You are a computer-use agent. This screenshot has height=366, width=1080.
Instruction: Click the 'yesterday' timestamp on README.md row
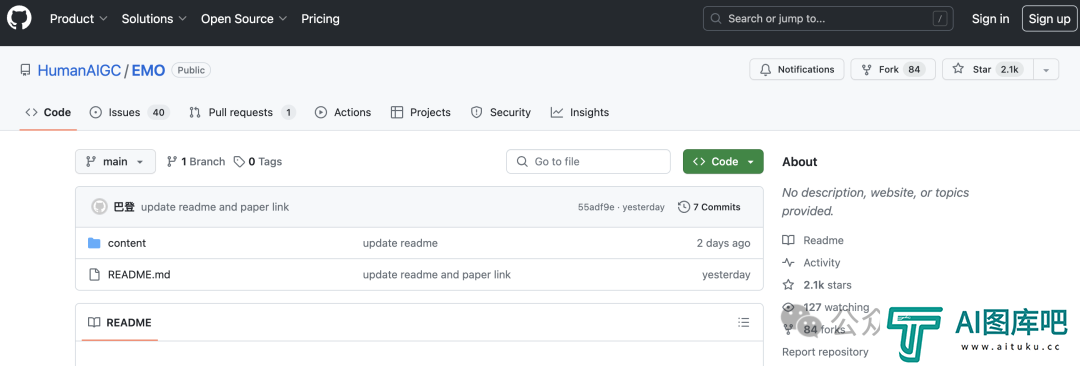[x=726, y=274]
